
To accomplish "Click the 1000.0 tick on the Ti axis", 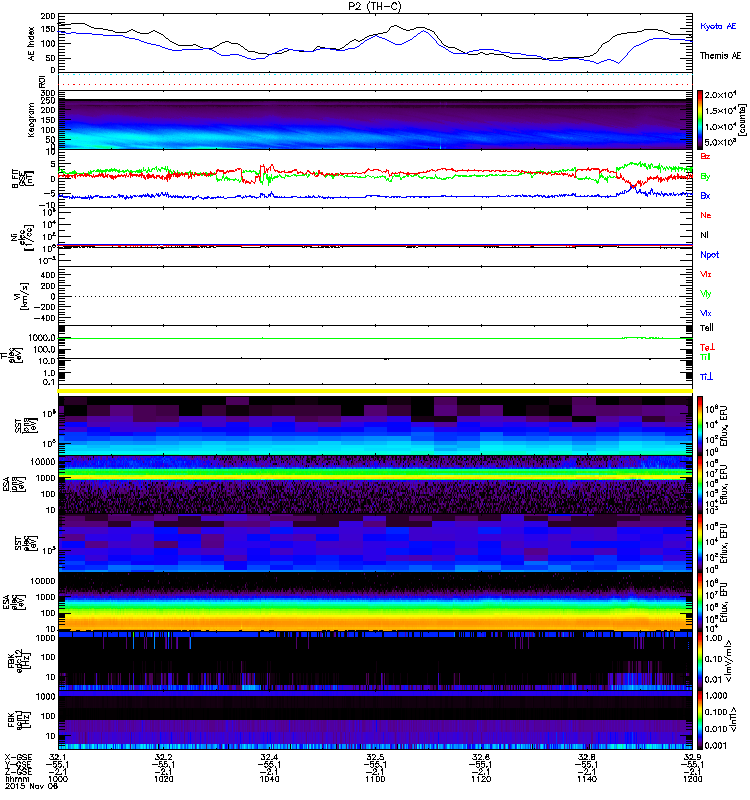I will [42, 338].
